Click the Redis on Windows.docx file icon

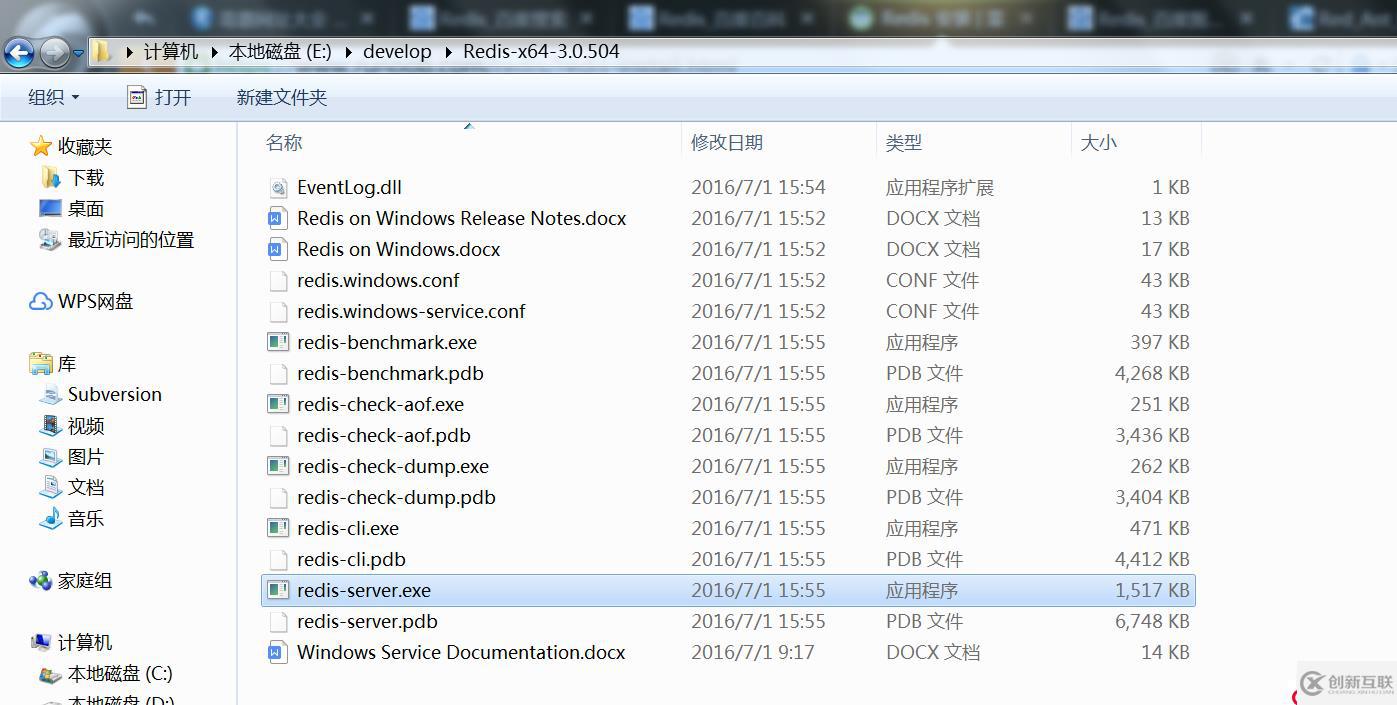coord(278,249)
